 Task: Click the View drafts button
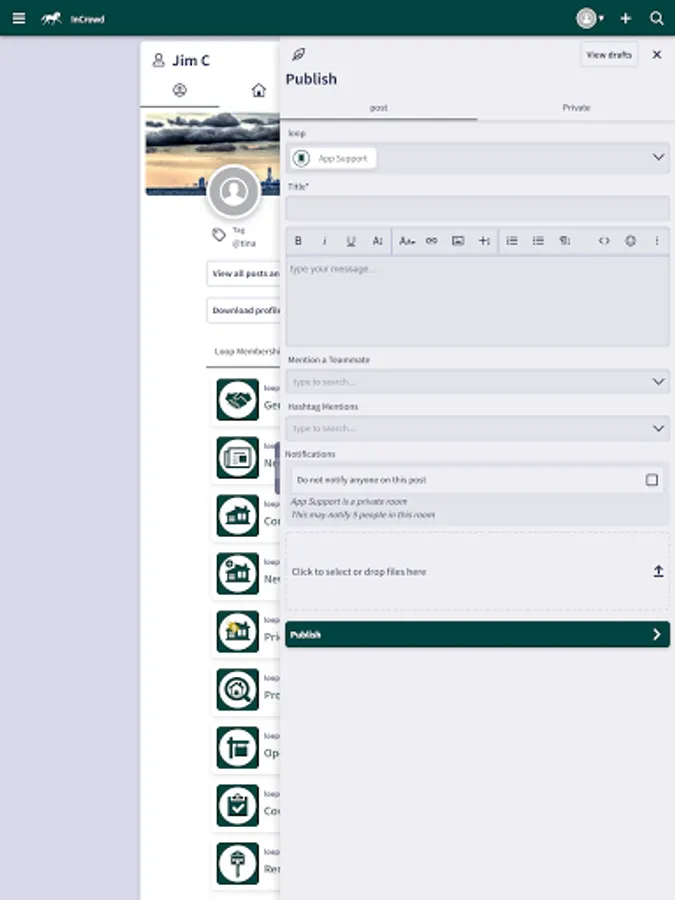point(608,55)
